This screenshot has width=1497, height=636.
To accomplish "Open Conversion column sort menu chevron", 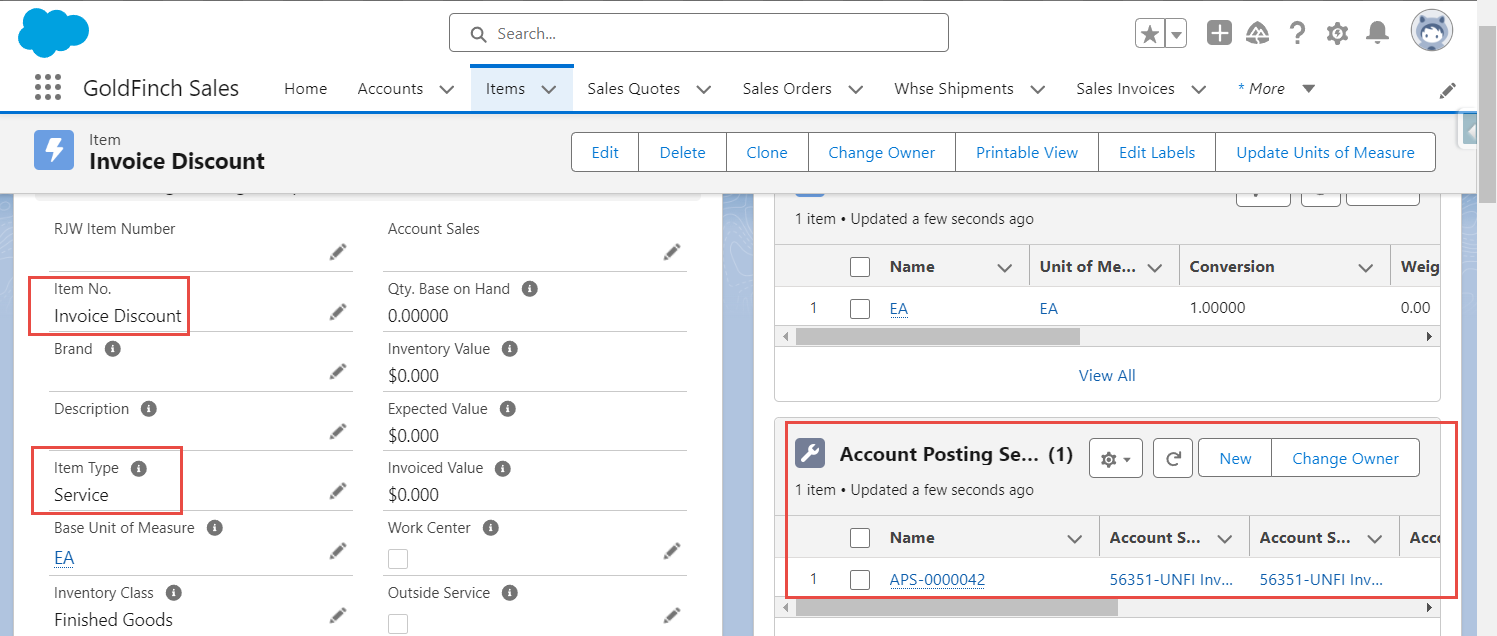I will point(1366,267).
